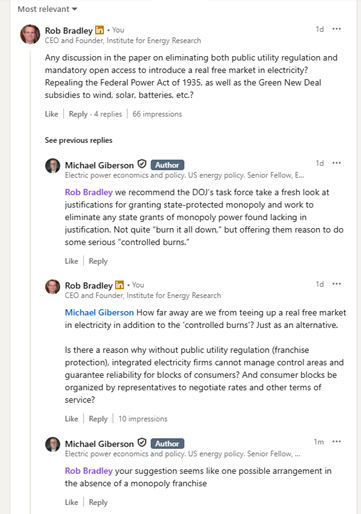Click verification shield next to first Michael Giberson
361x514 pixels.
(142, 164)
